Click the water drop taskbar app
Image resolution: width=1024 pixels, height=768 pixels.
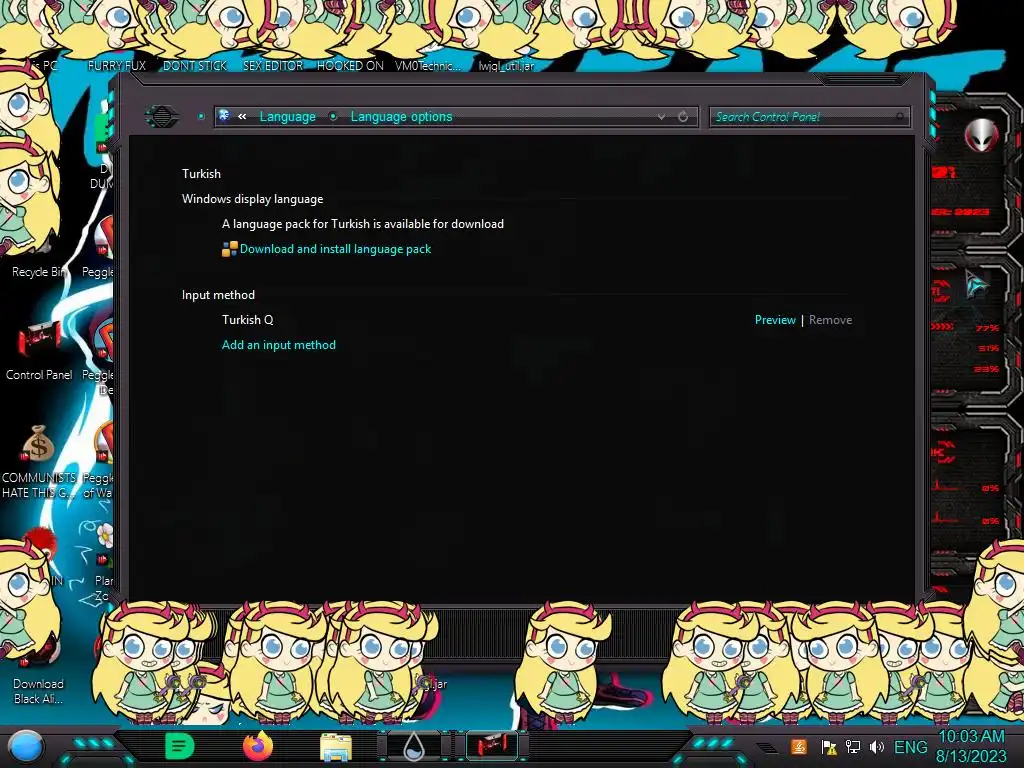pyautogui.click(x=414, y=747)
